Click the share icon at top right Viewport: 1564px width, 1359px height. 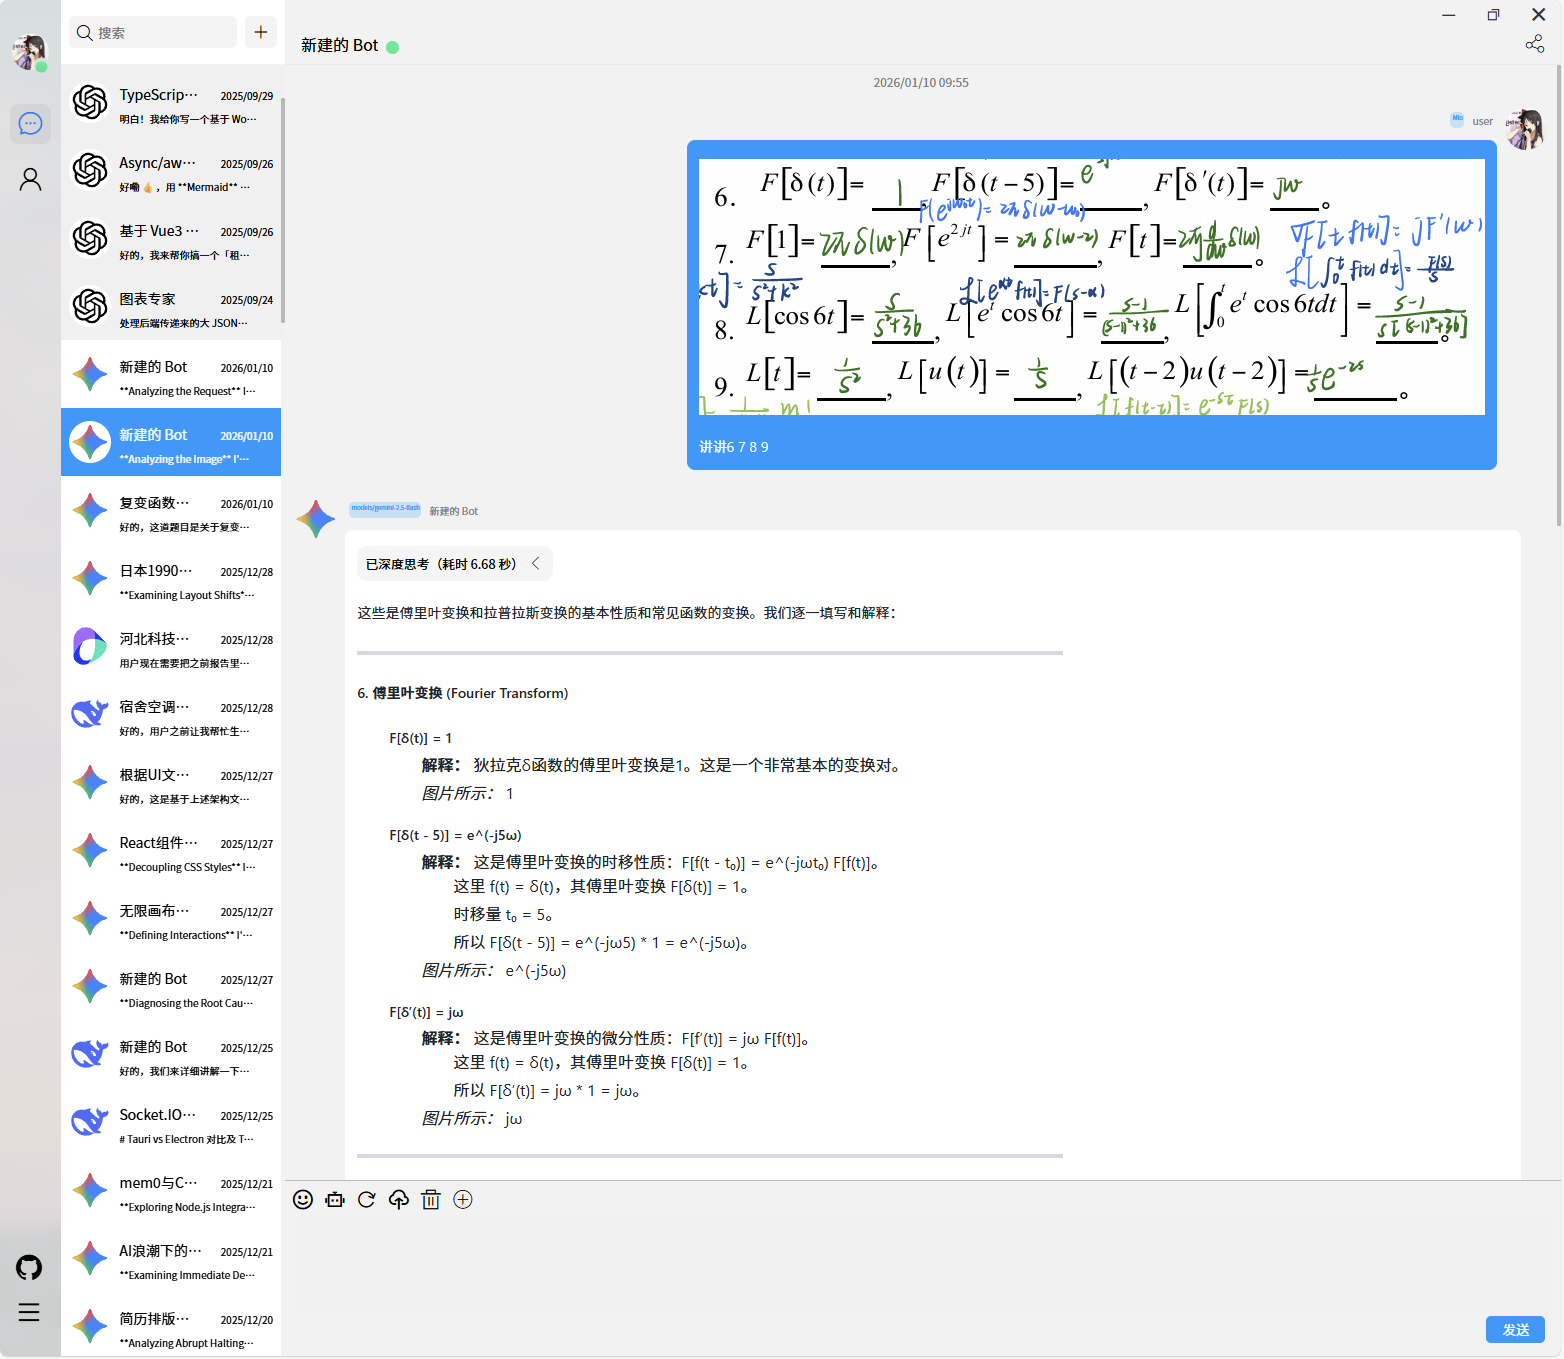pyautogui.click(x=1534, y=44)
